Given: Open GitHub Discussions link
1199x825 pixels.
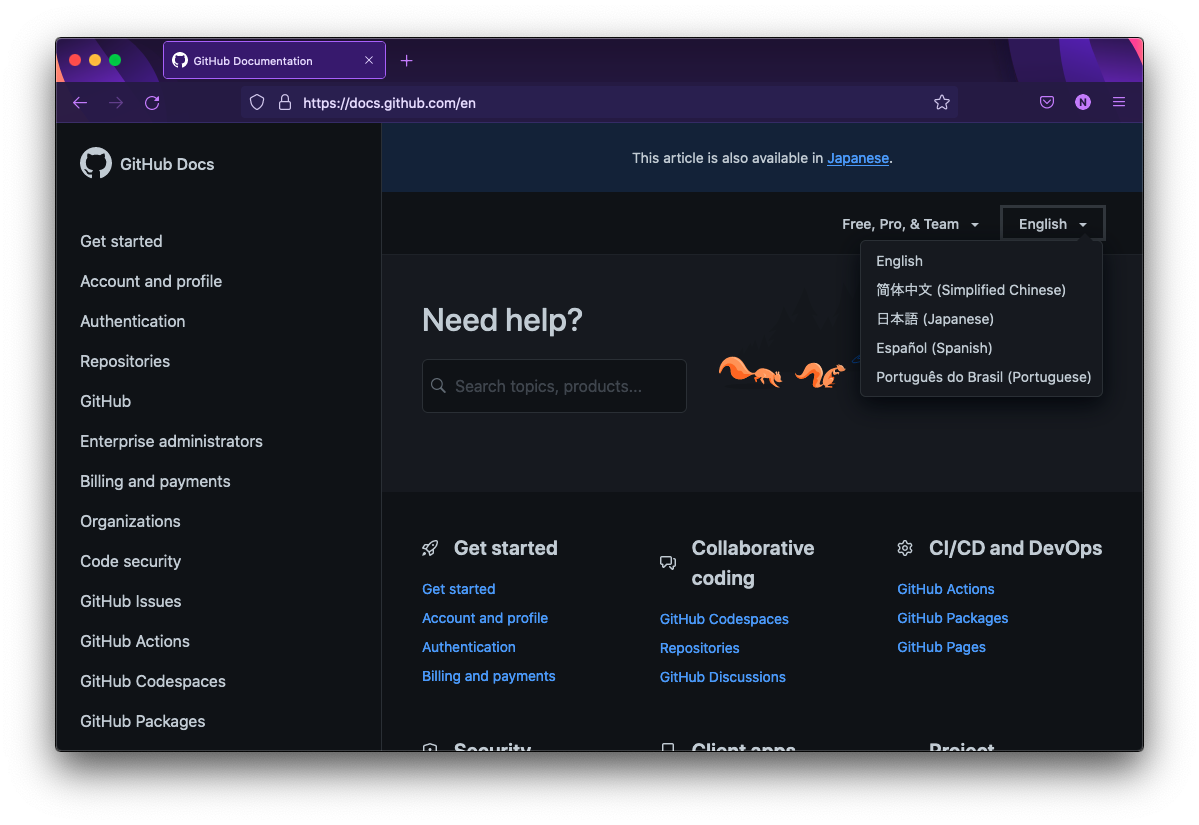Looking at the screenshot, I should [x=723, y=677].
